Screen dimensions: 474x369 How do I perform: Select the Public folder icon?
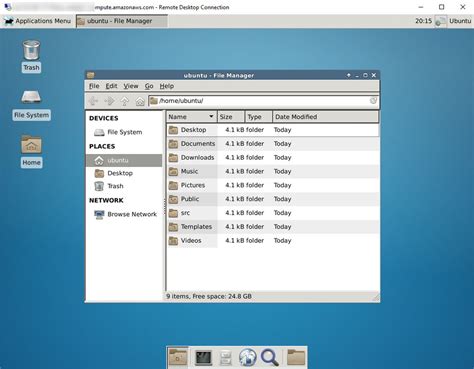(x=173, y=199)
